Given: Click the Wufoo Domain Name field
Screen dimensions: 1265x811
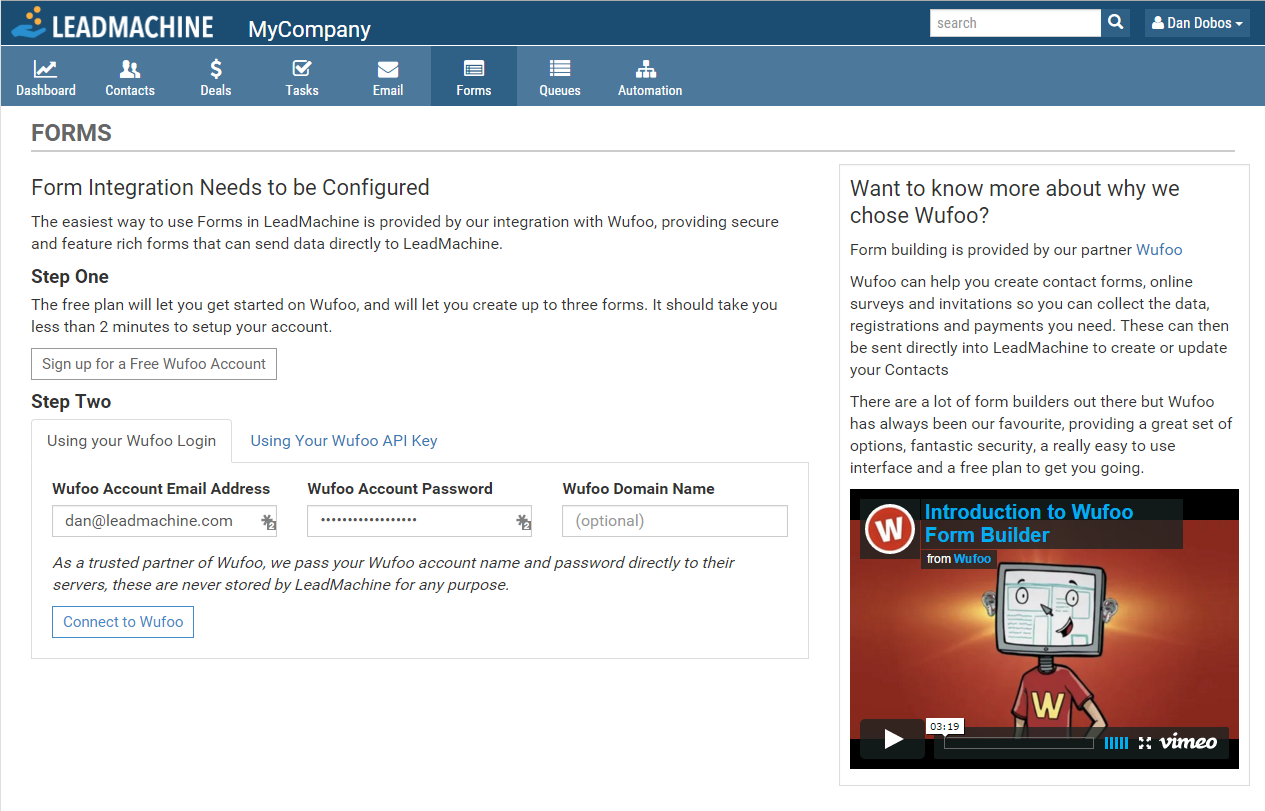Looking at the screenshot, I should tap(675, 521).
